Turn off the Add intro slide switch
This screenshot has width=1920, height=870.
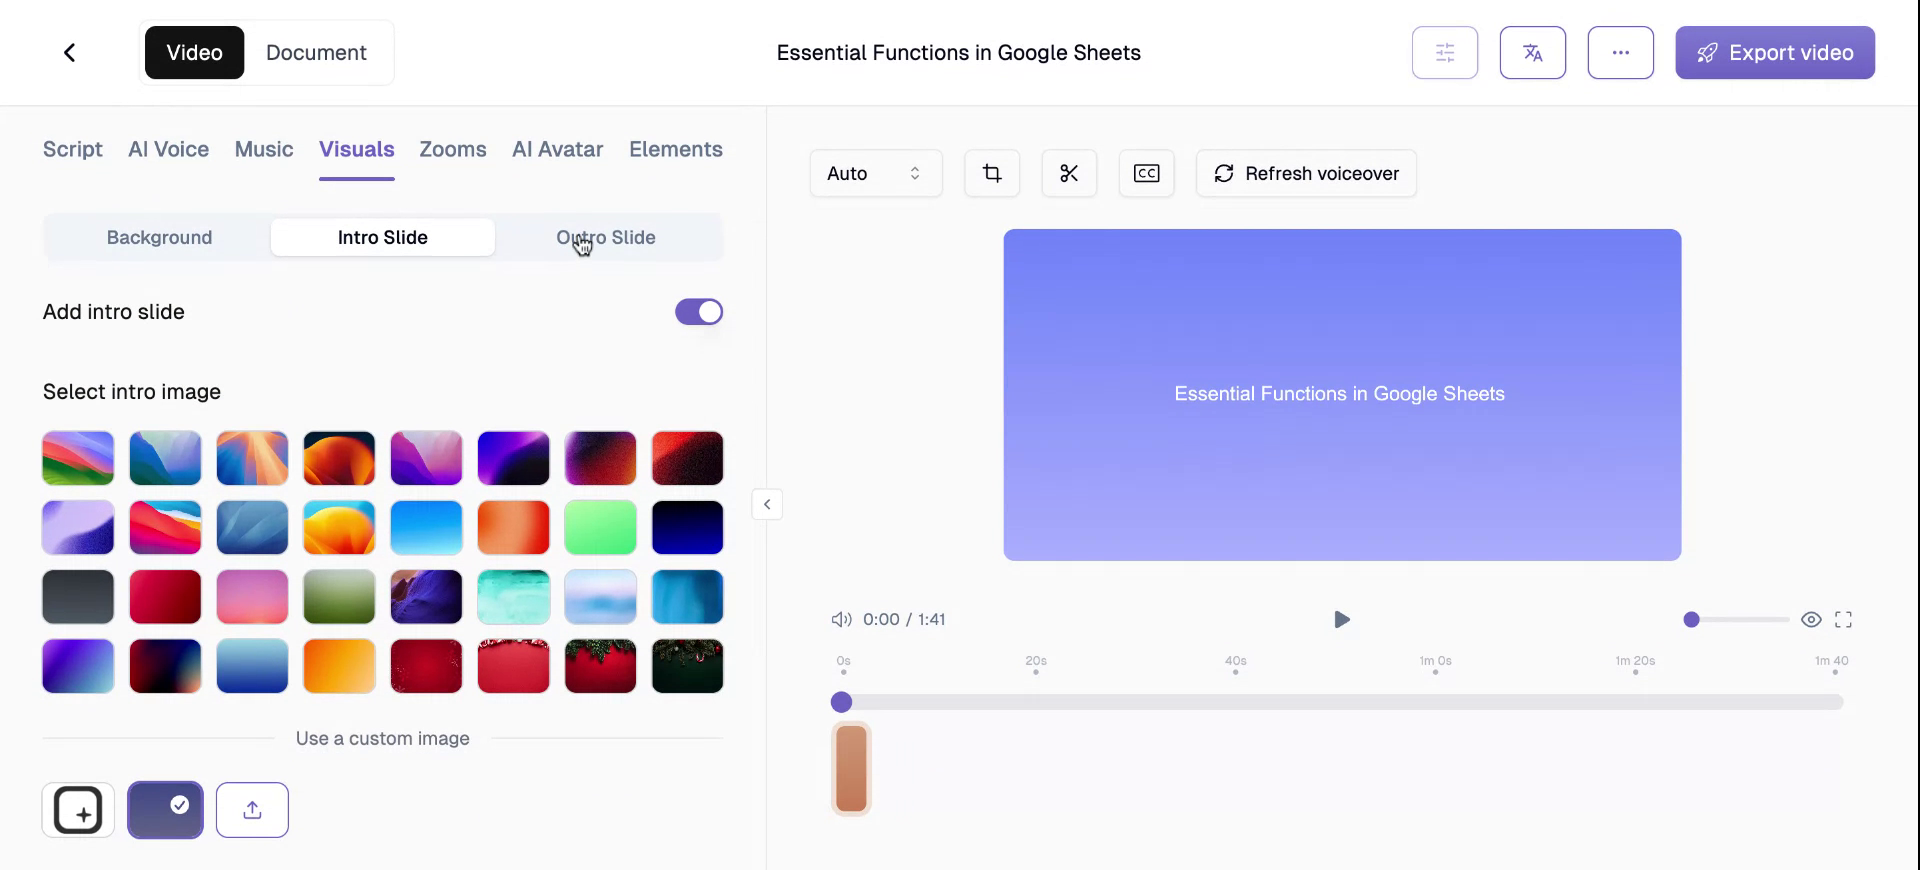(x=699, y=312)
